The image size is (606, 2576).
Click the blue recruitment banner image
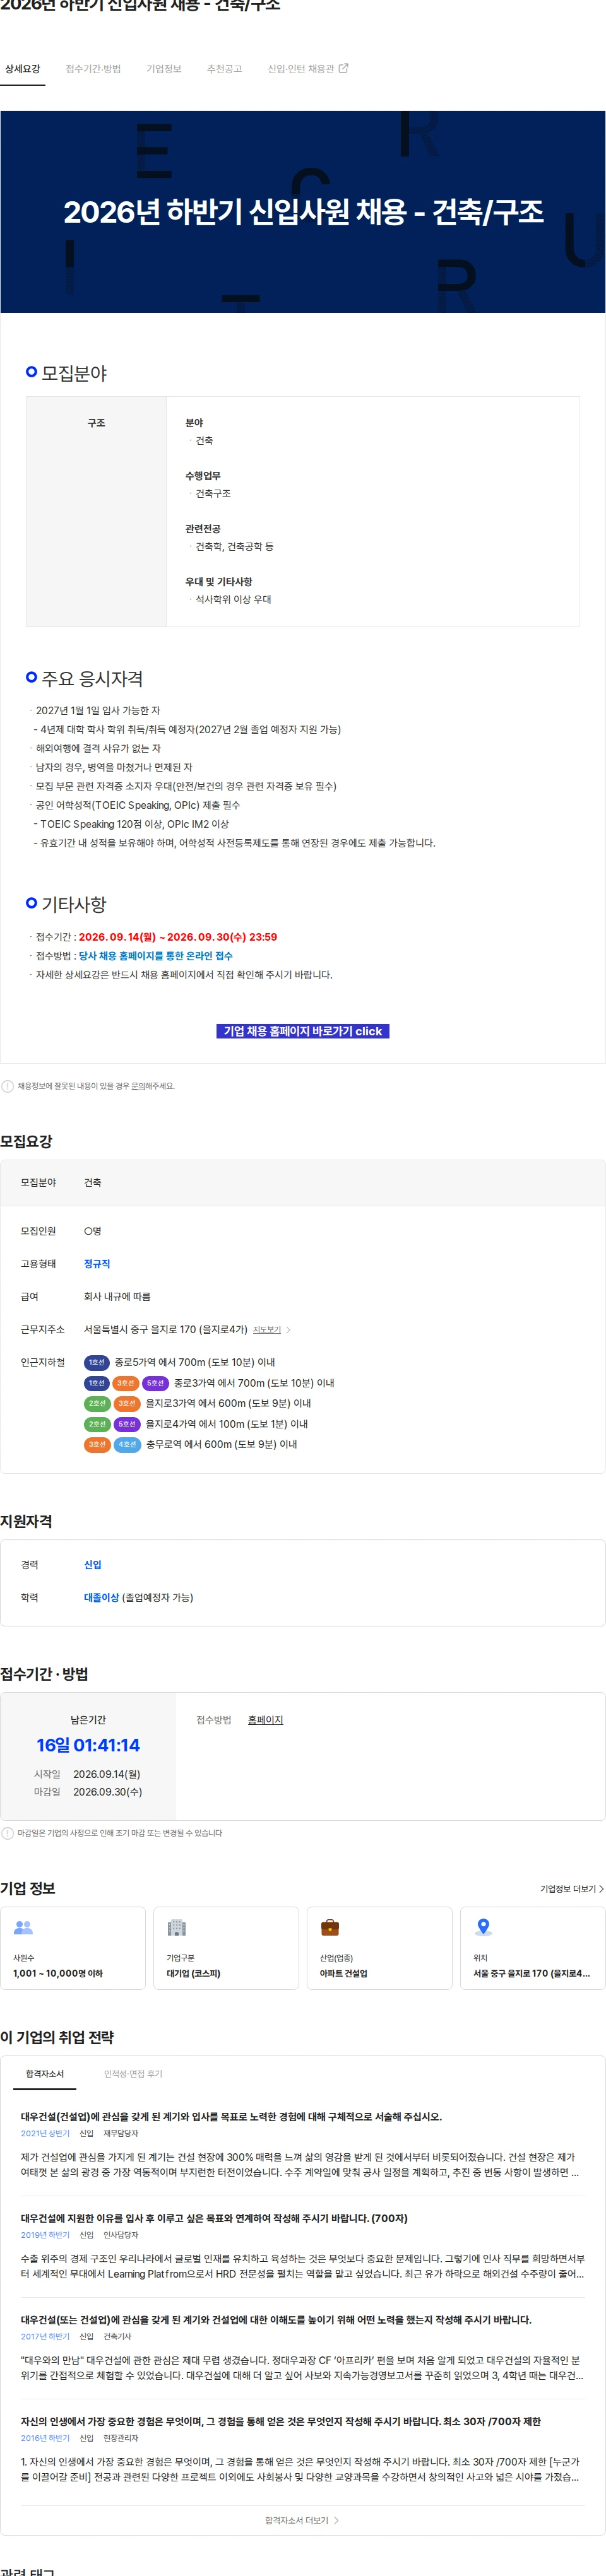(303, 212)
